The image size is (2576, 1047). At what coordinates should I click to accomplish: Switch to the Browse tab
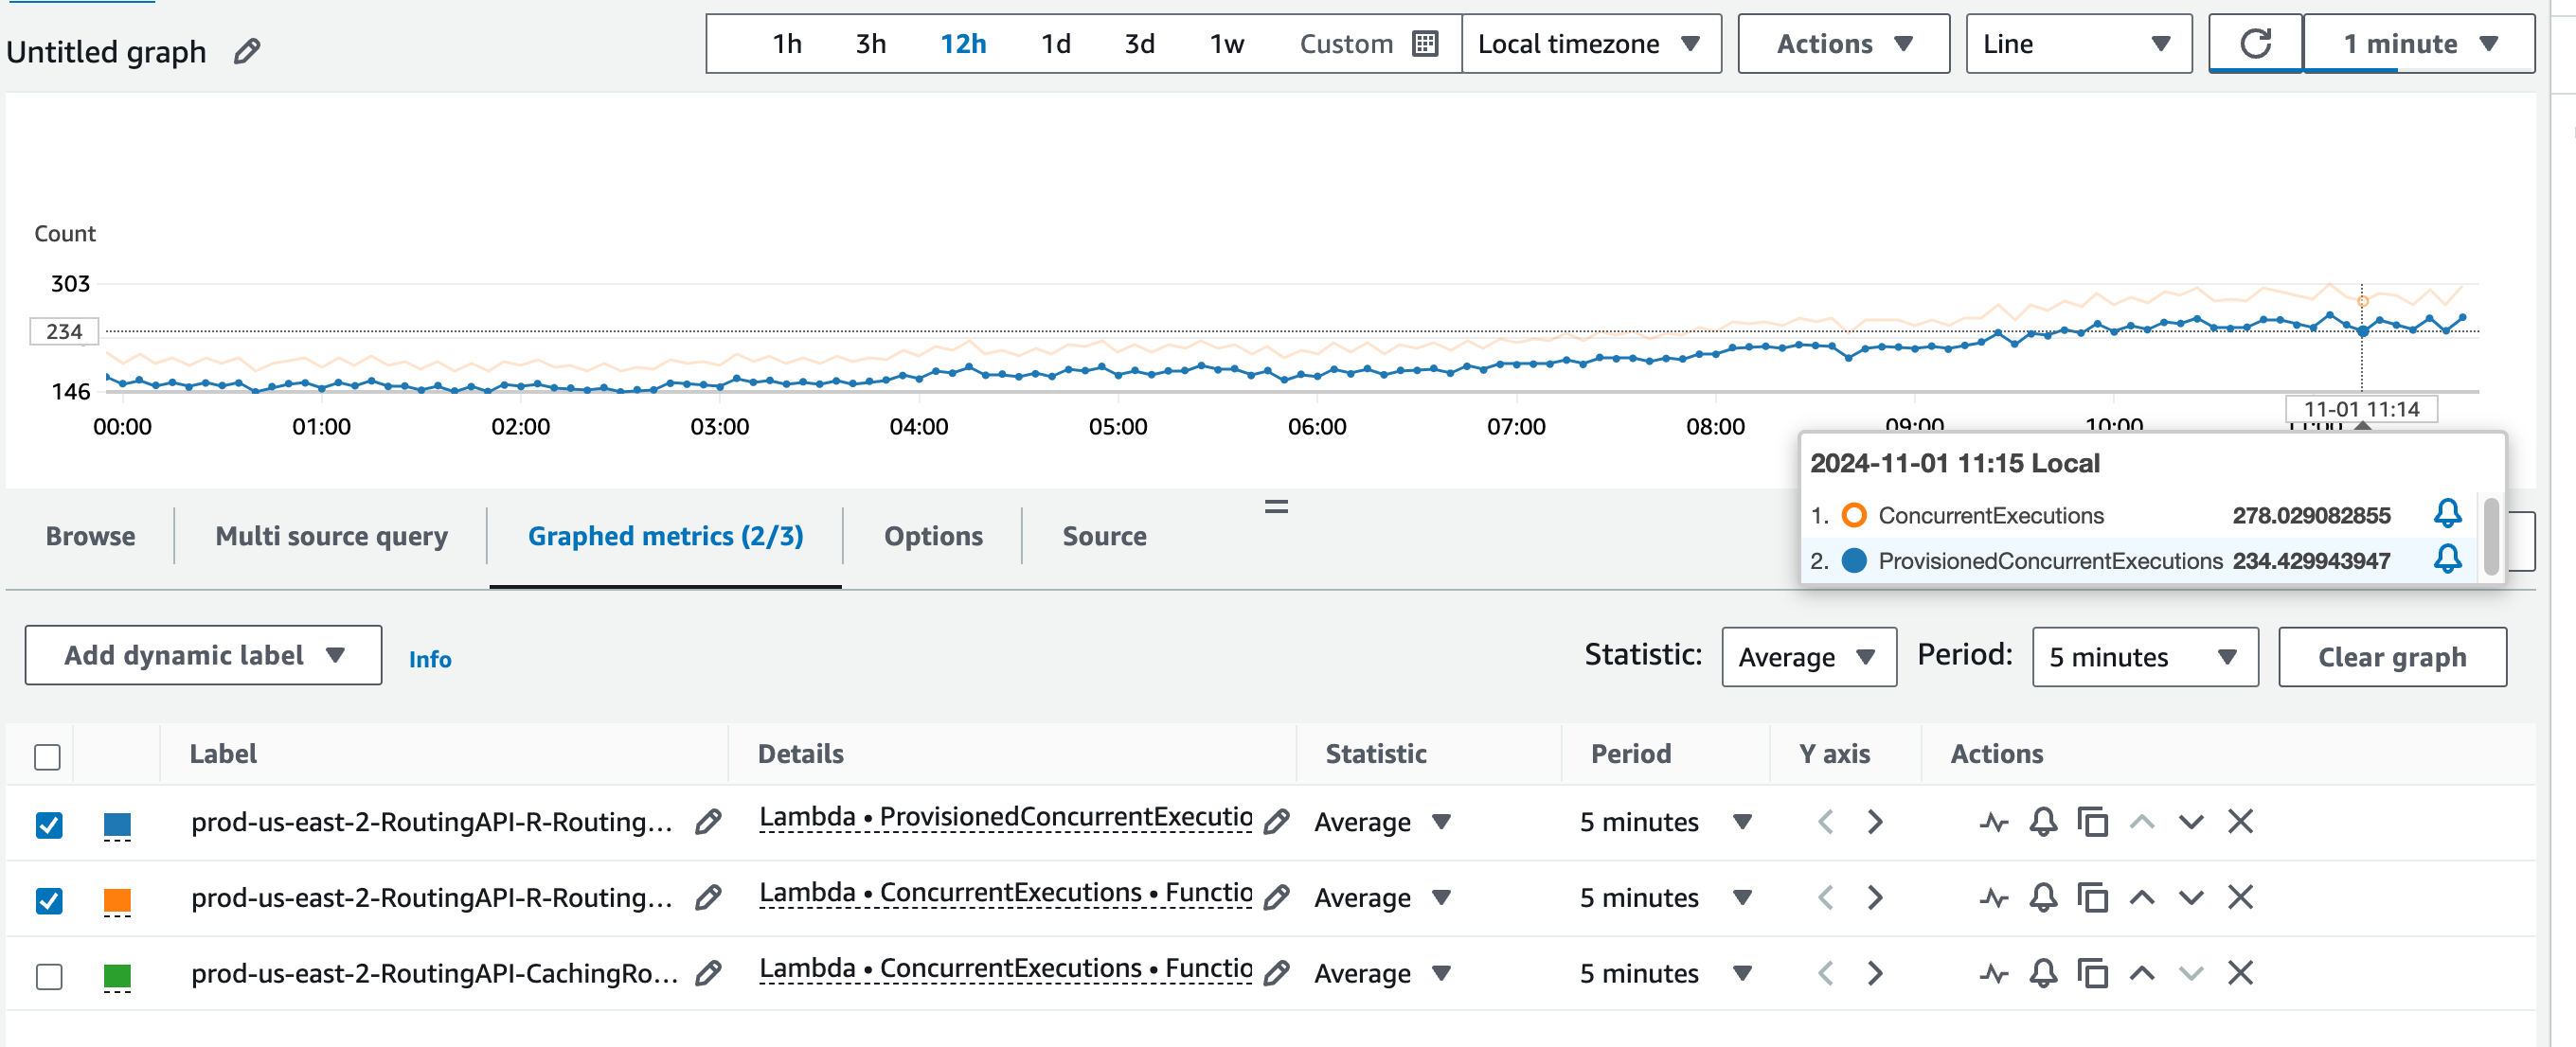pyautogui.click(x=90, y=536)
